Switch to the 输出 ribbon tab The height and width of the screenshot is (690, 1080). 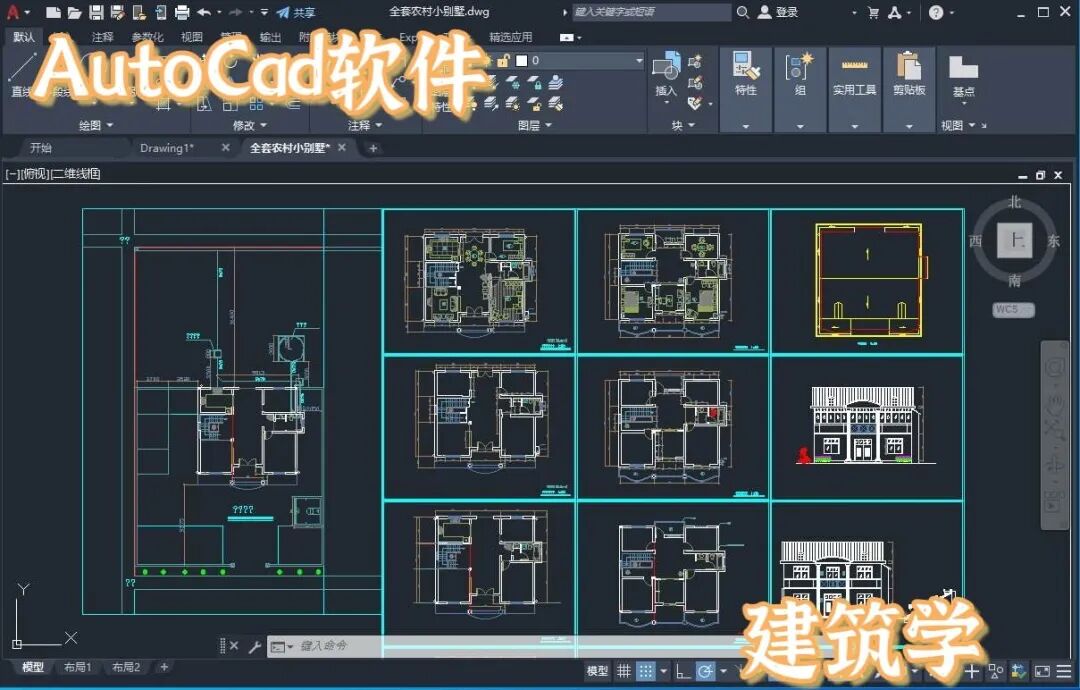(270, 37)
